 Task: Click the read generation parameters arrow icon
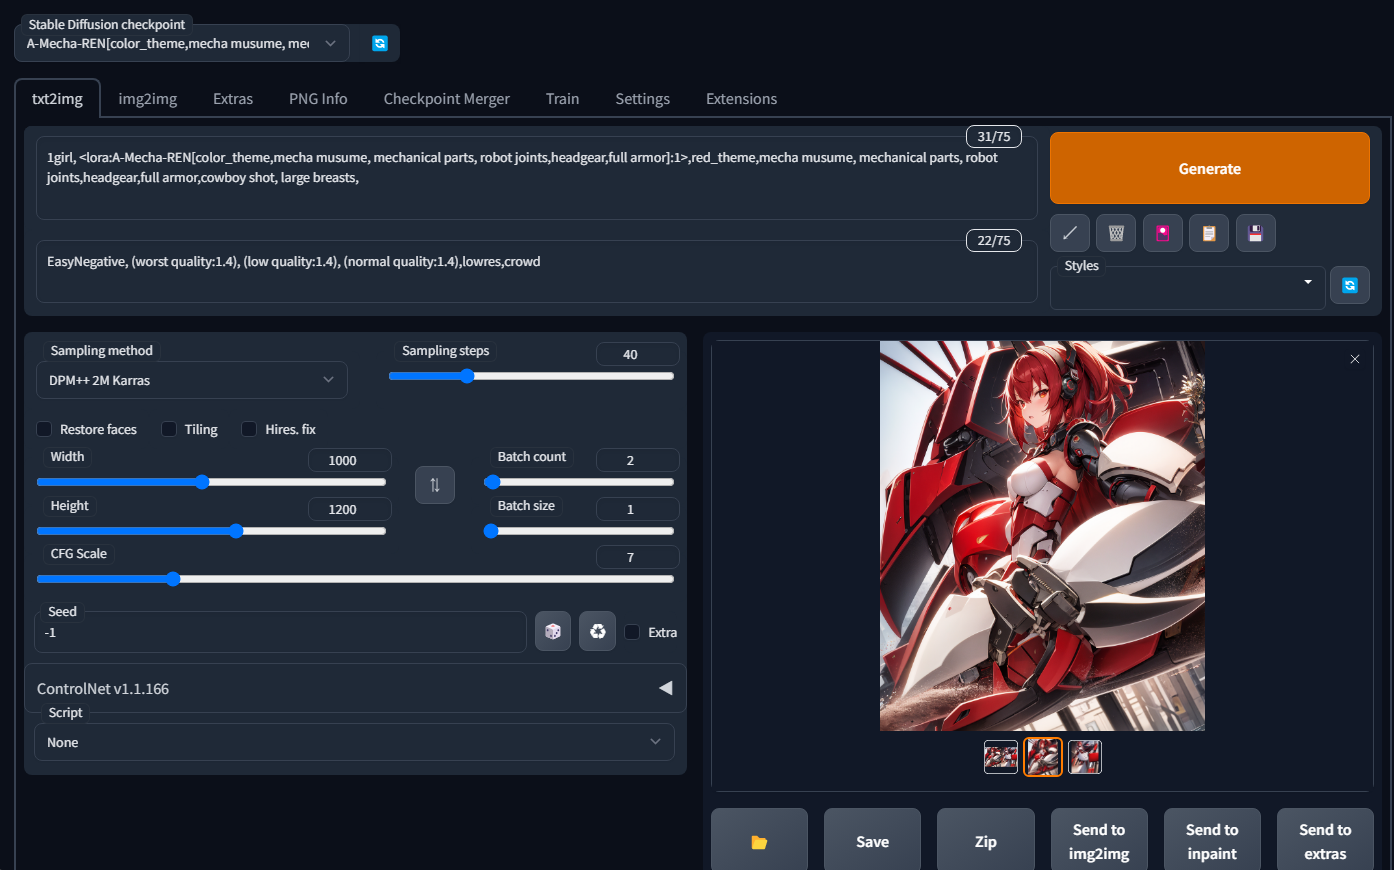pos(1069,233)
